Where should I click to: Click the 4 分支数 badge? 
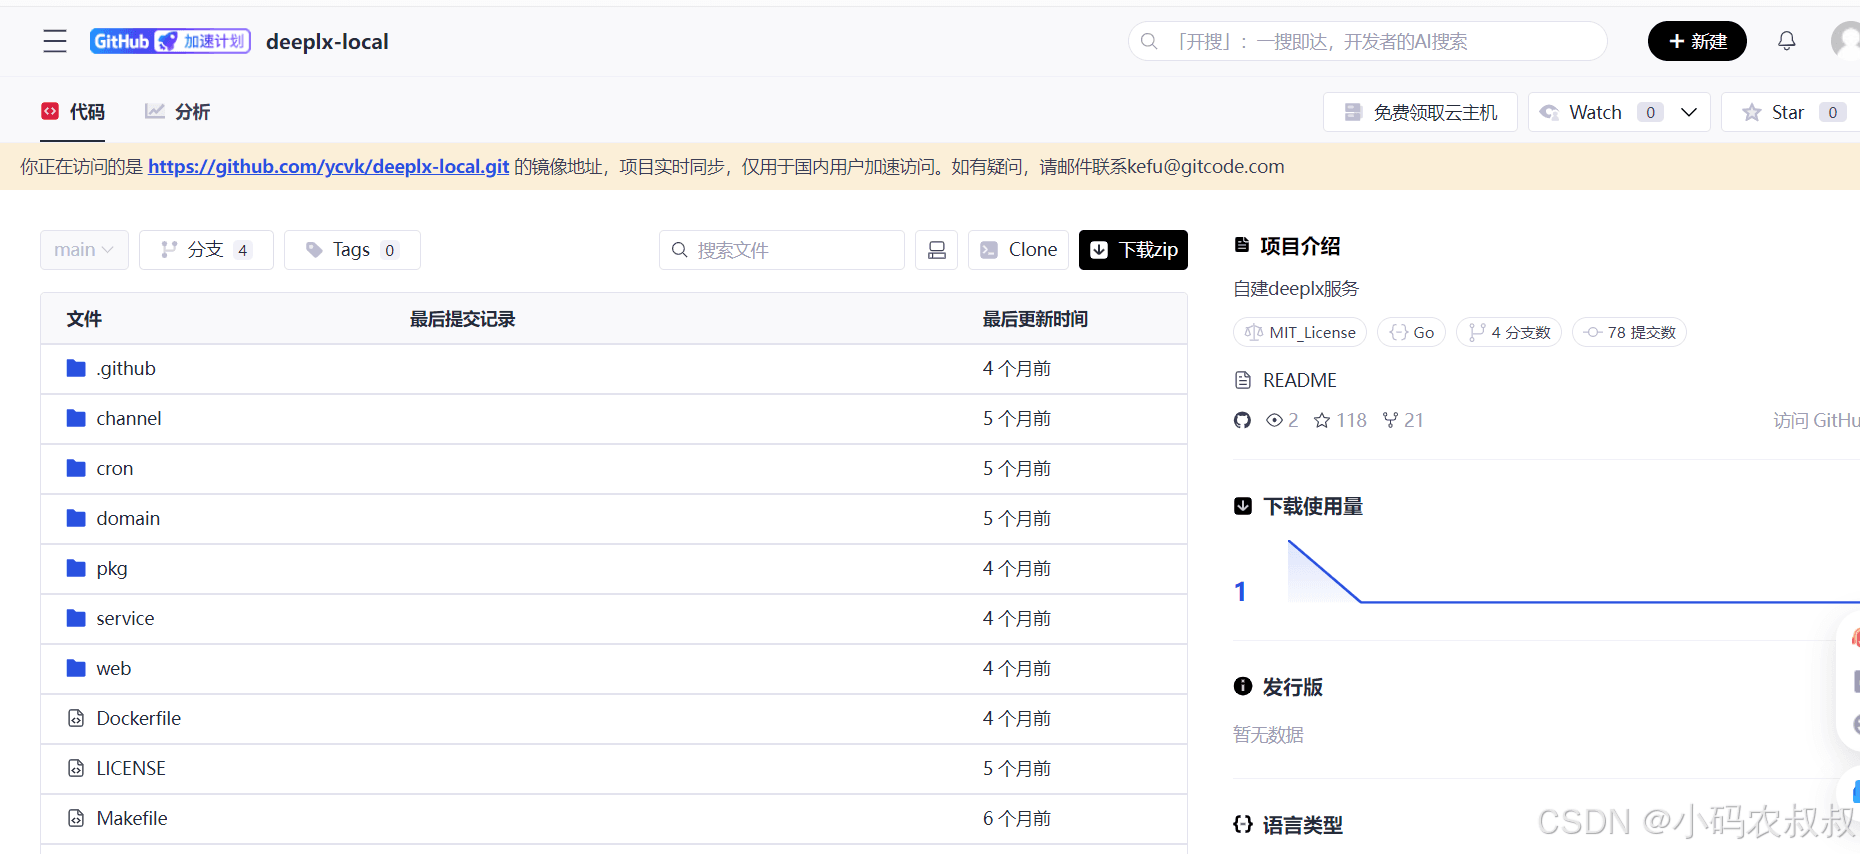1509,332
